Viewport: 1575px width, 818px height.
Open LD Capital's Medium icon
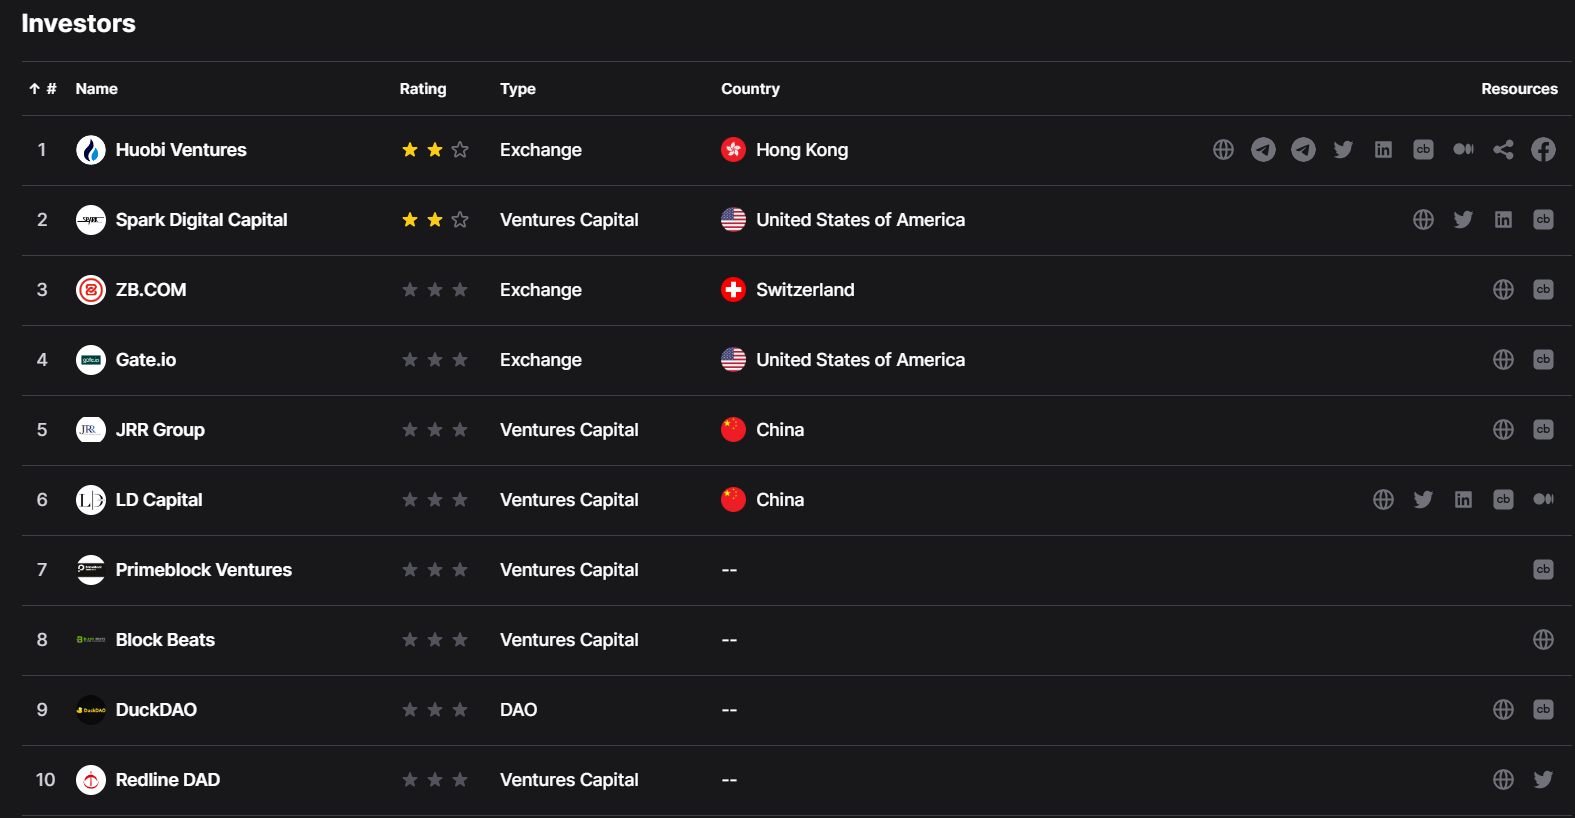(x=1543, y=500)
